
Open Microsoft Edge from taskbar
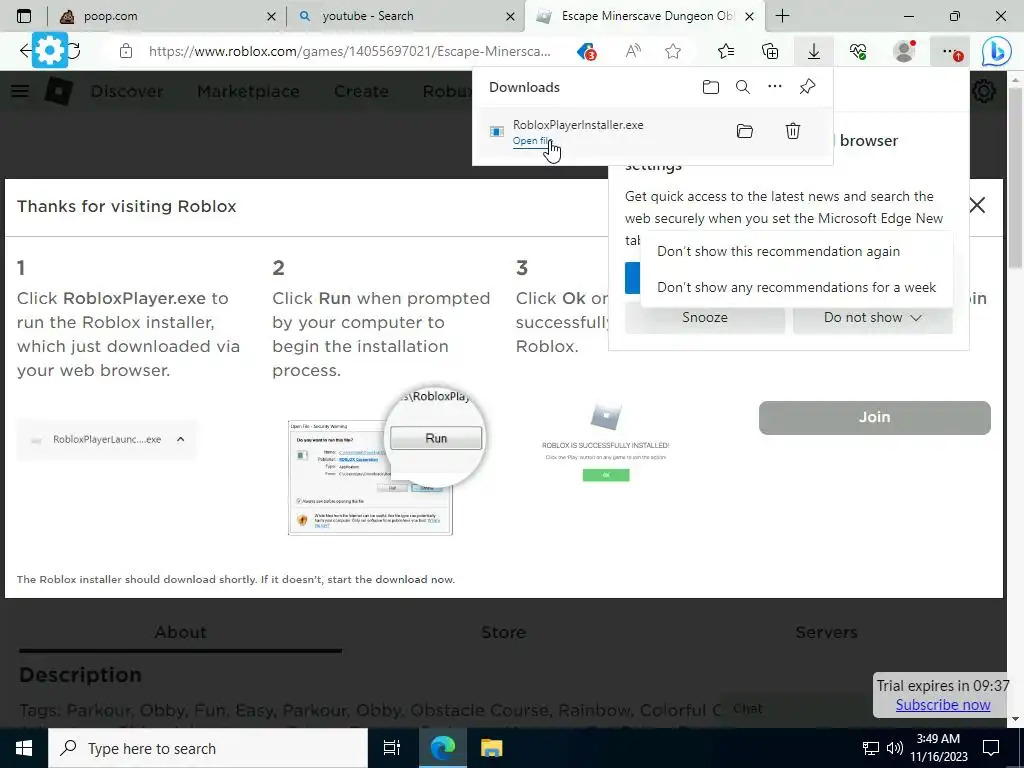coord(442,748)
